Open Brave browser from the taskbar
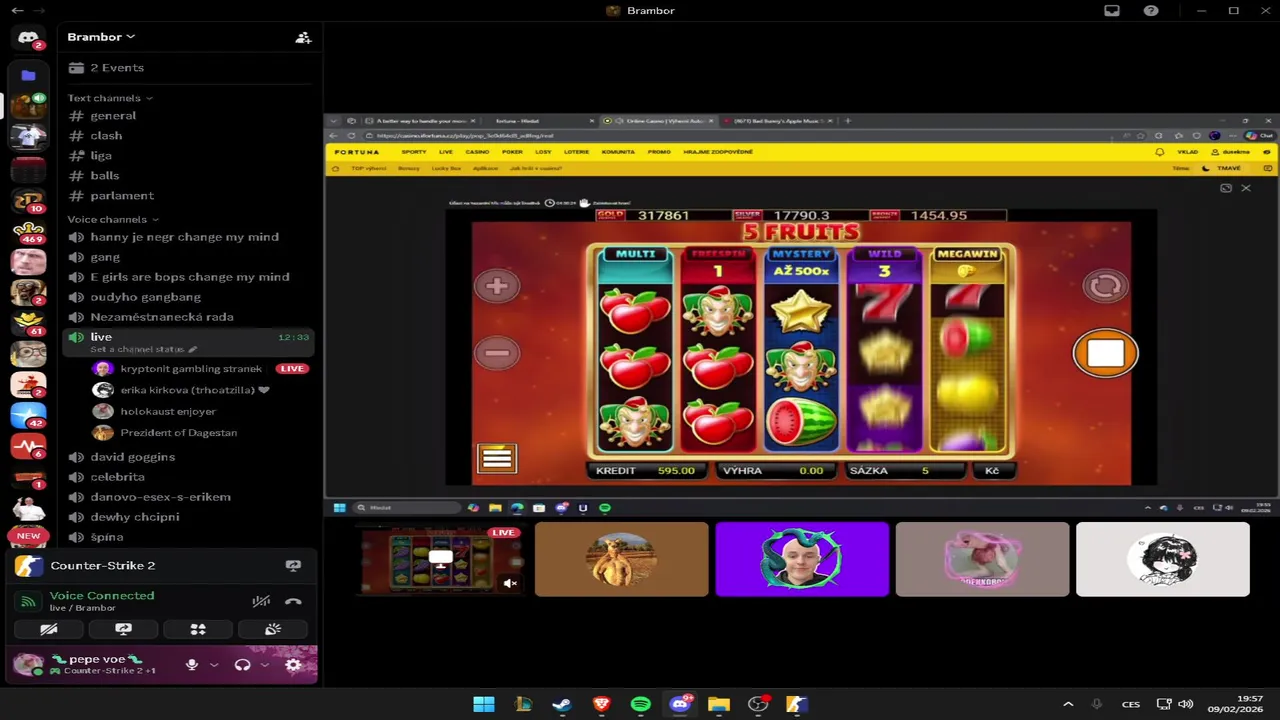1280x720 pixels. (x=601, y=704)
